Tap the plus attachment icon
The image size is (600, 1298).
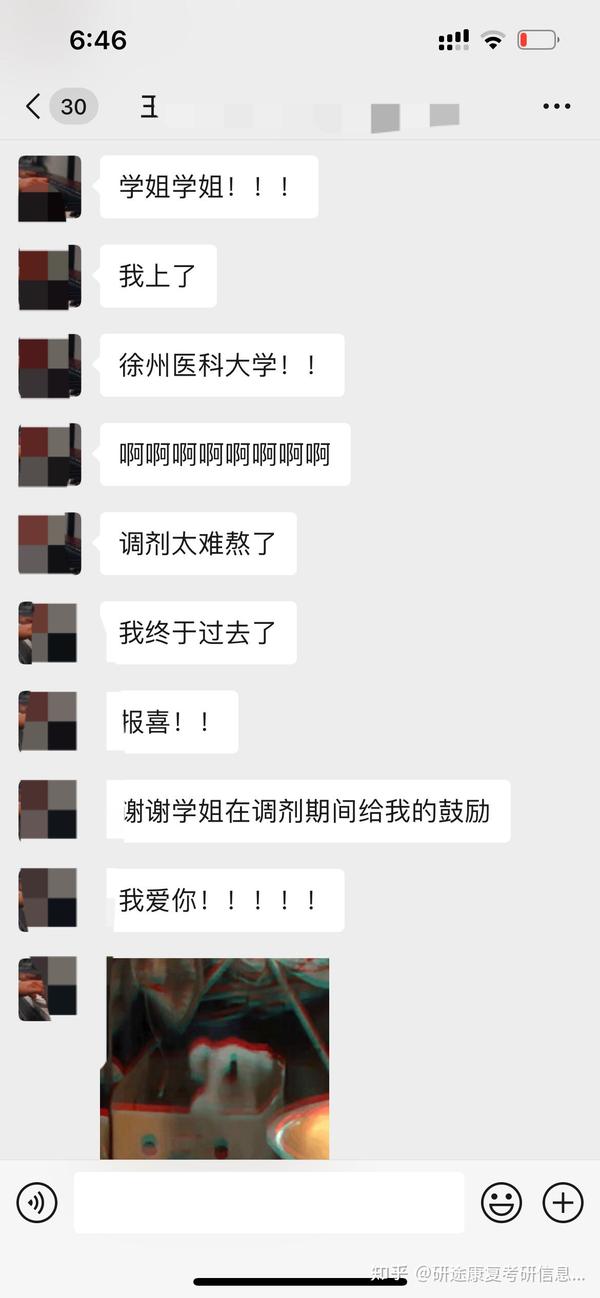pyautogui.click(x=562, y=1201)
